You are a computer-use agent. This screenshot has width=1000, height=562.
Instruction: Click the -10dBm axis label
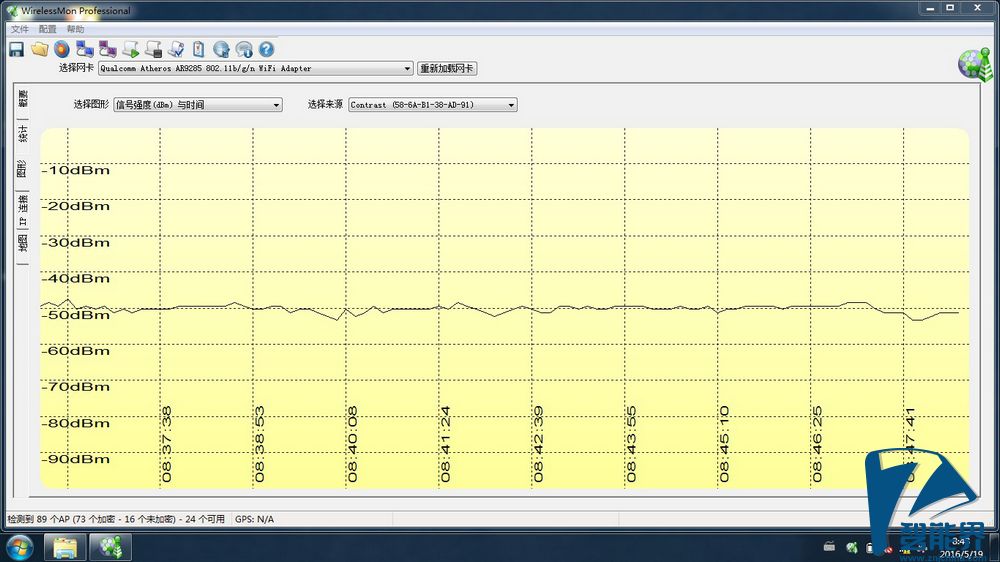pyautogui.click(x=76, y=170)
